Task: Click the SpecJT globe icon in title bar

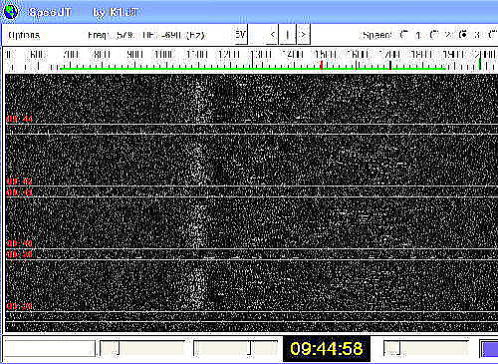Action: (11, 13)
